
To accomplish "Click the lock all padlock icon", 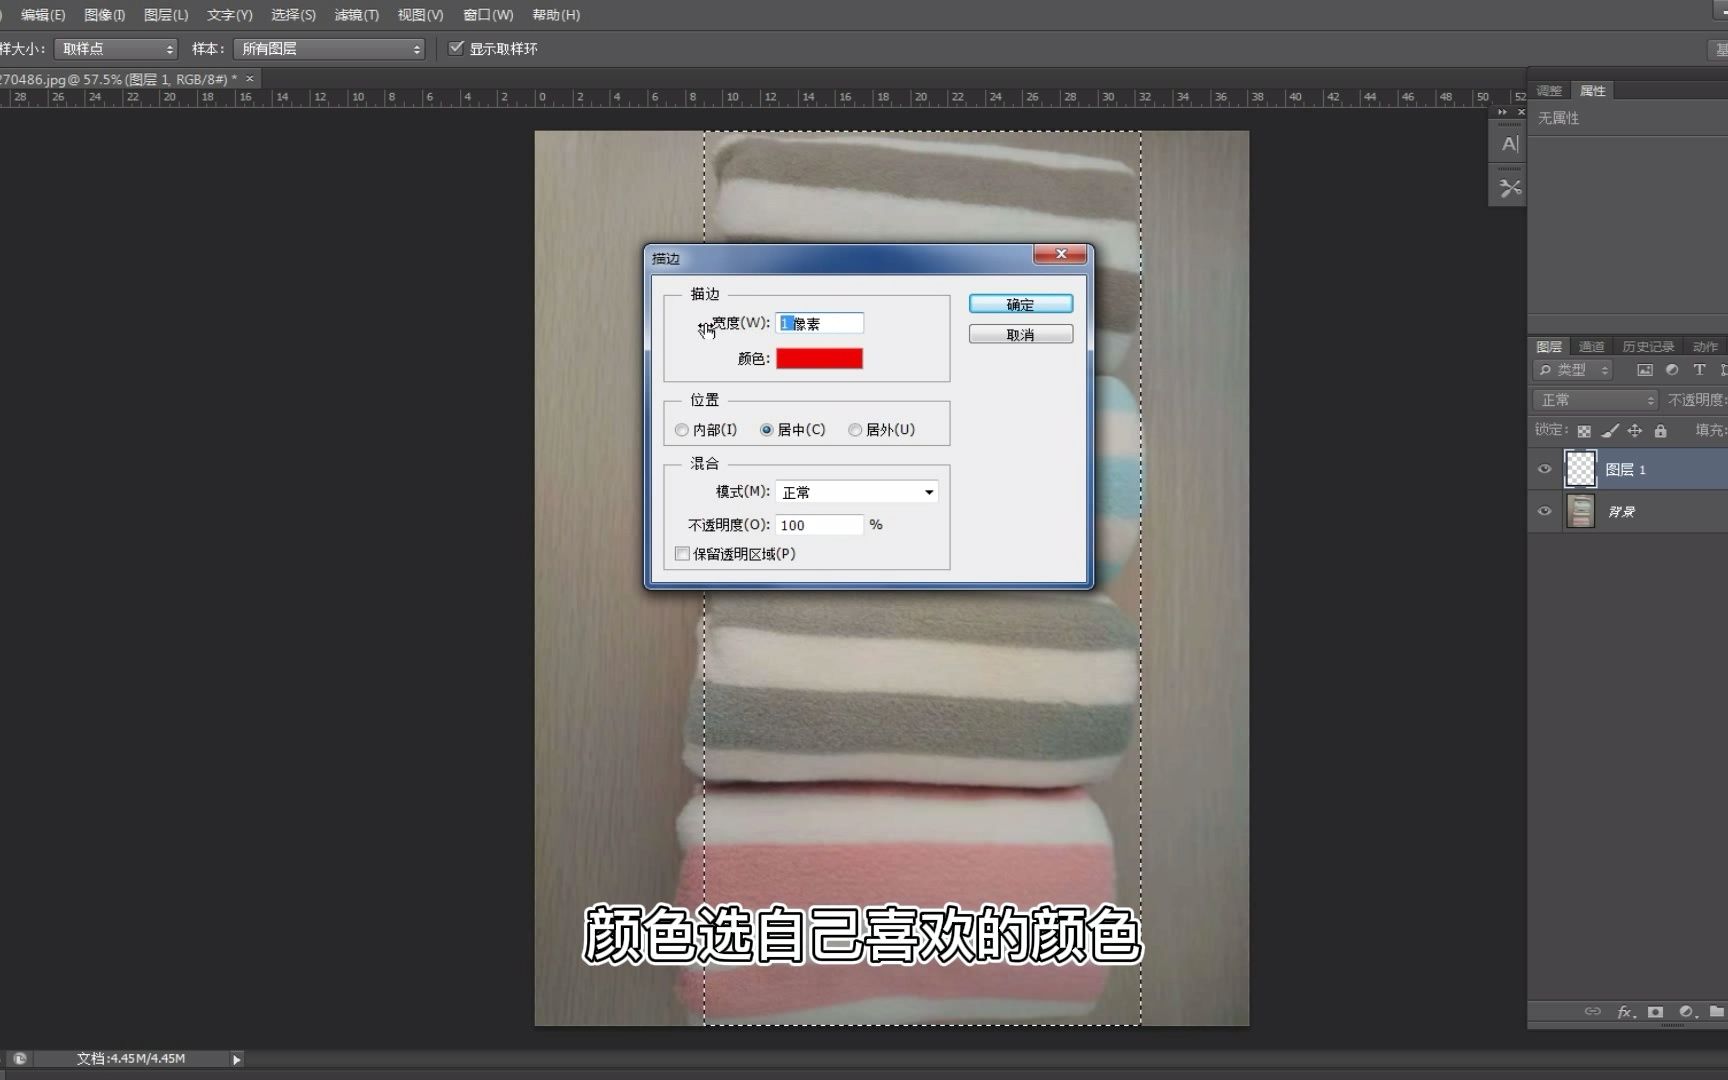I will [1661, 431].
